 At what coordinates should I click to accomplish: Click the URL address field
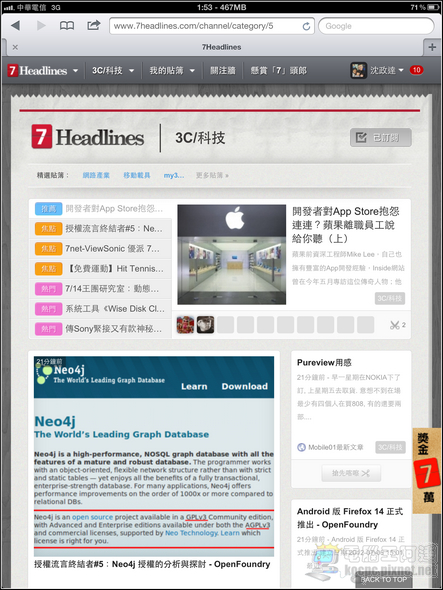pos(212,26)
